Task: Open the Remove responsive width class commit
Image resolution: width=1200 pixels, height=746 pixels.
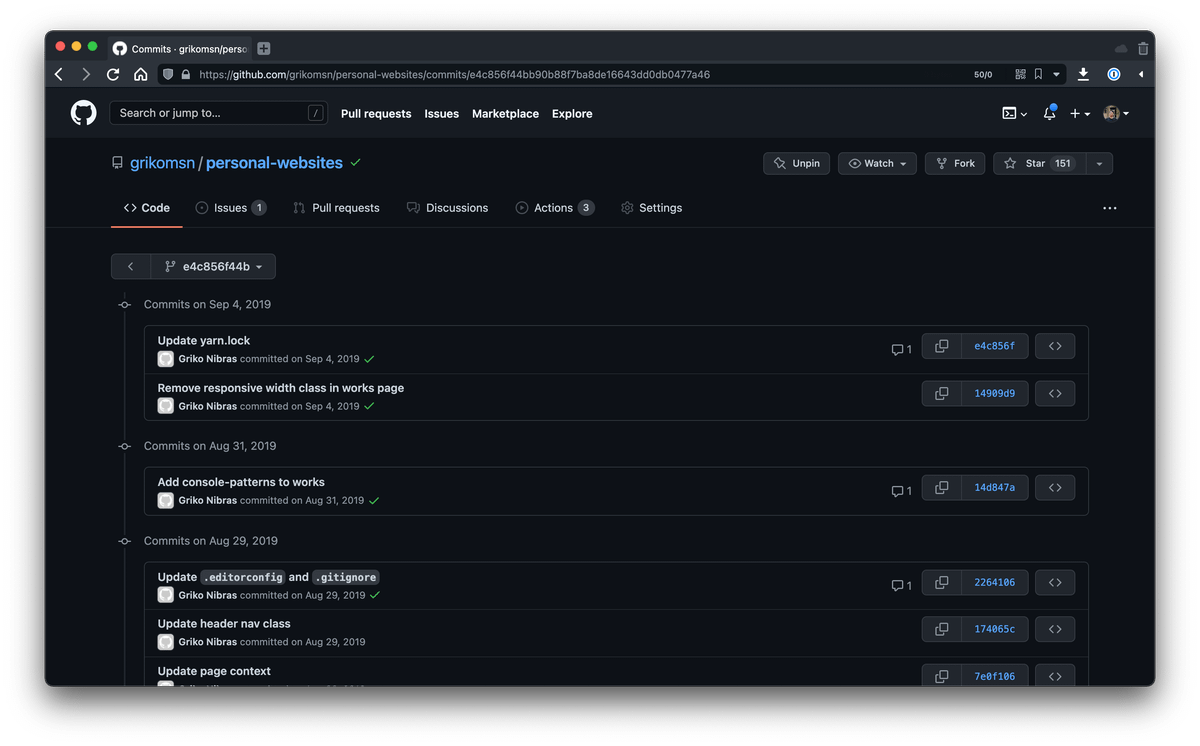Action: tap(281, 387)
